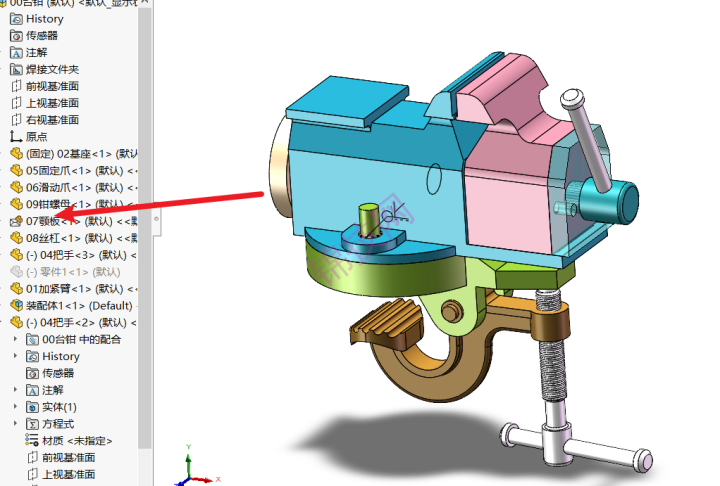Click the 右视基准面 plane icon
The height and width of the screenshot is (486, 720).
[16, 120]
